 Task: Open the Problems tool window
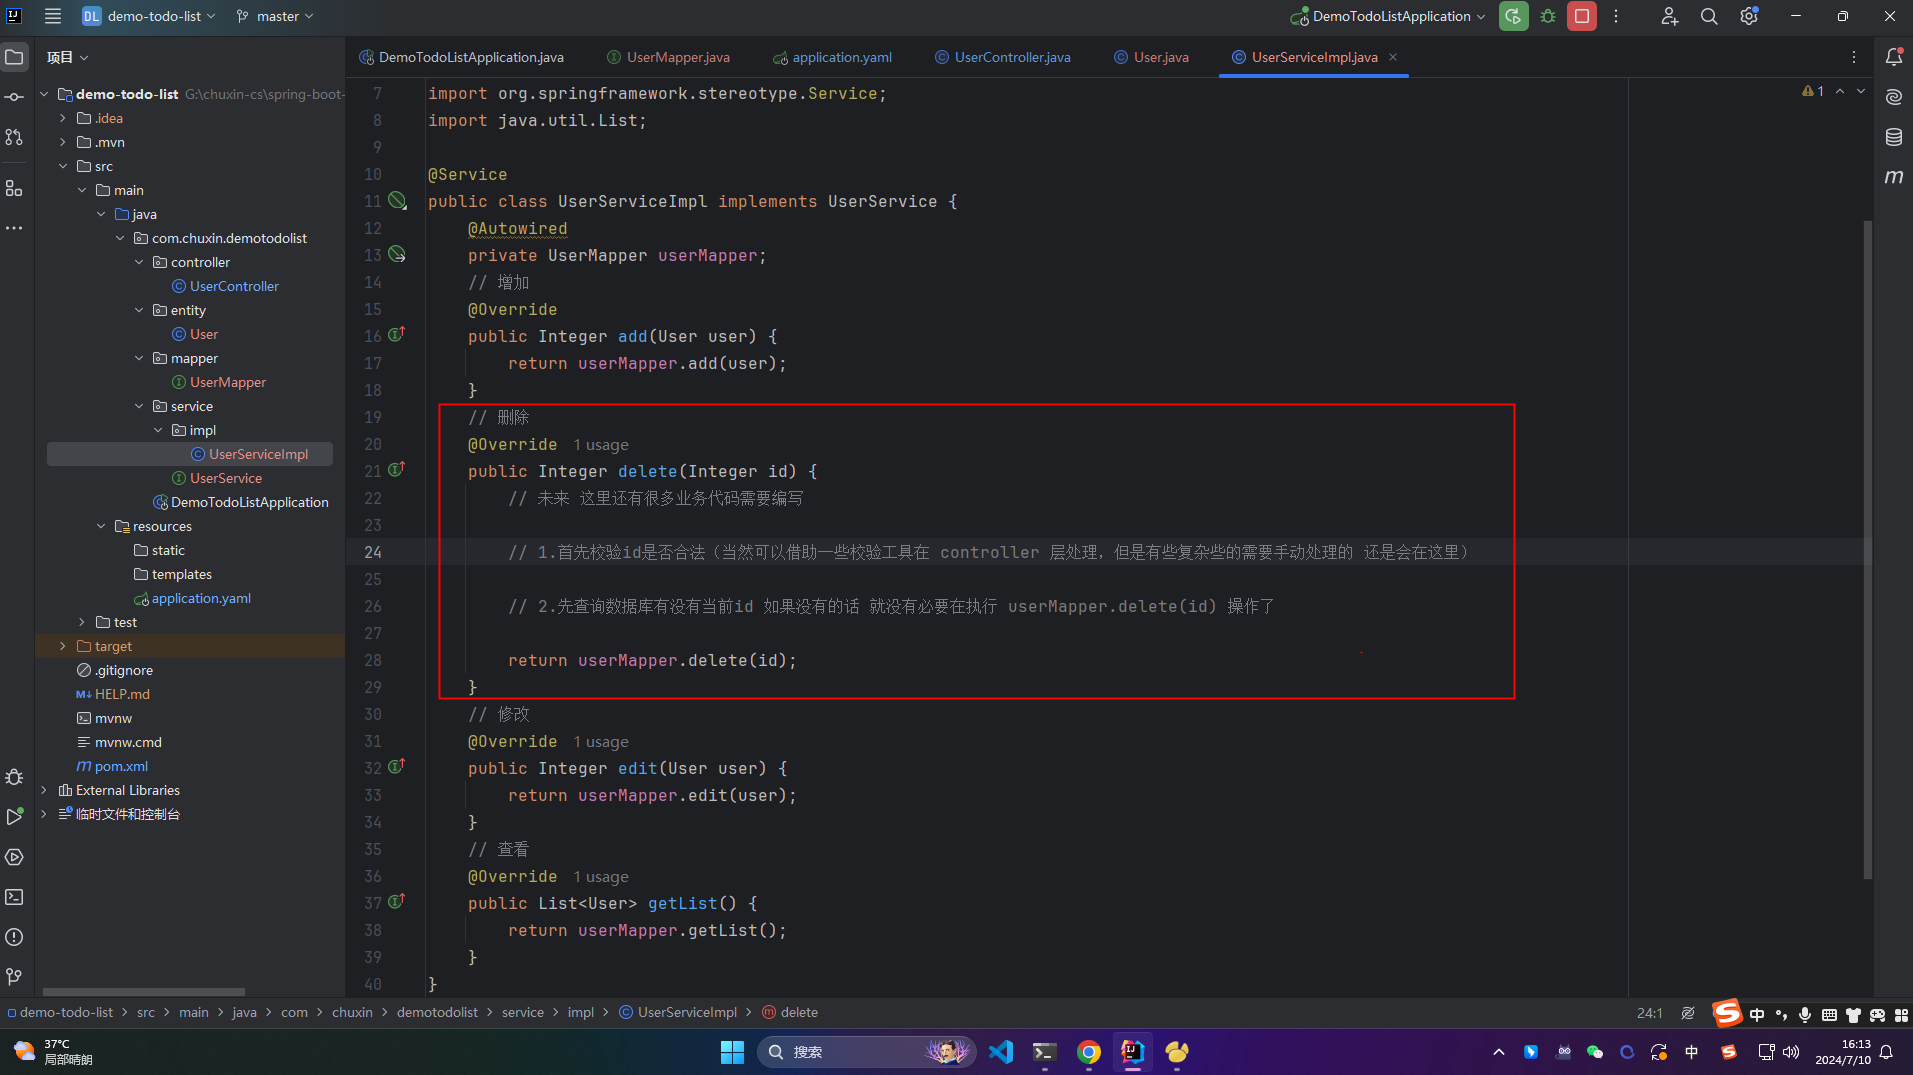click(x=14, y=937)
